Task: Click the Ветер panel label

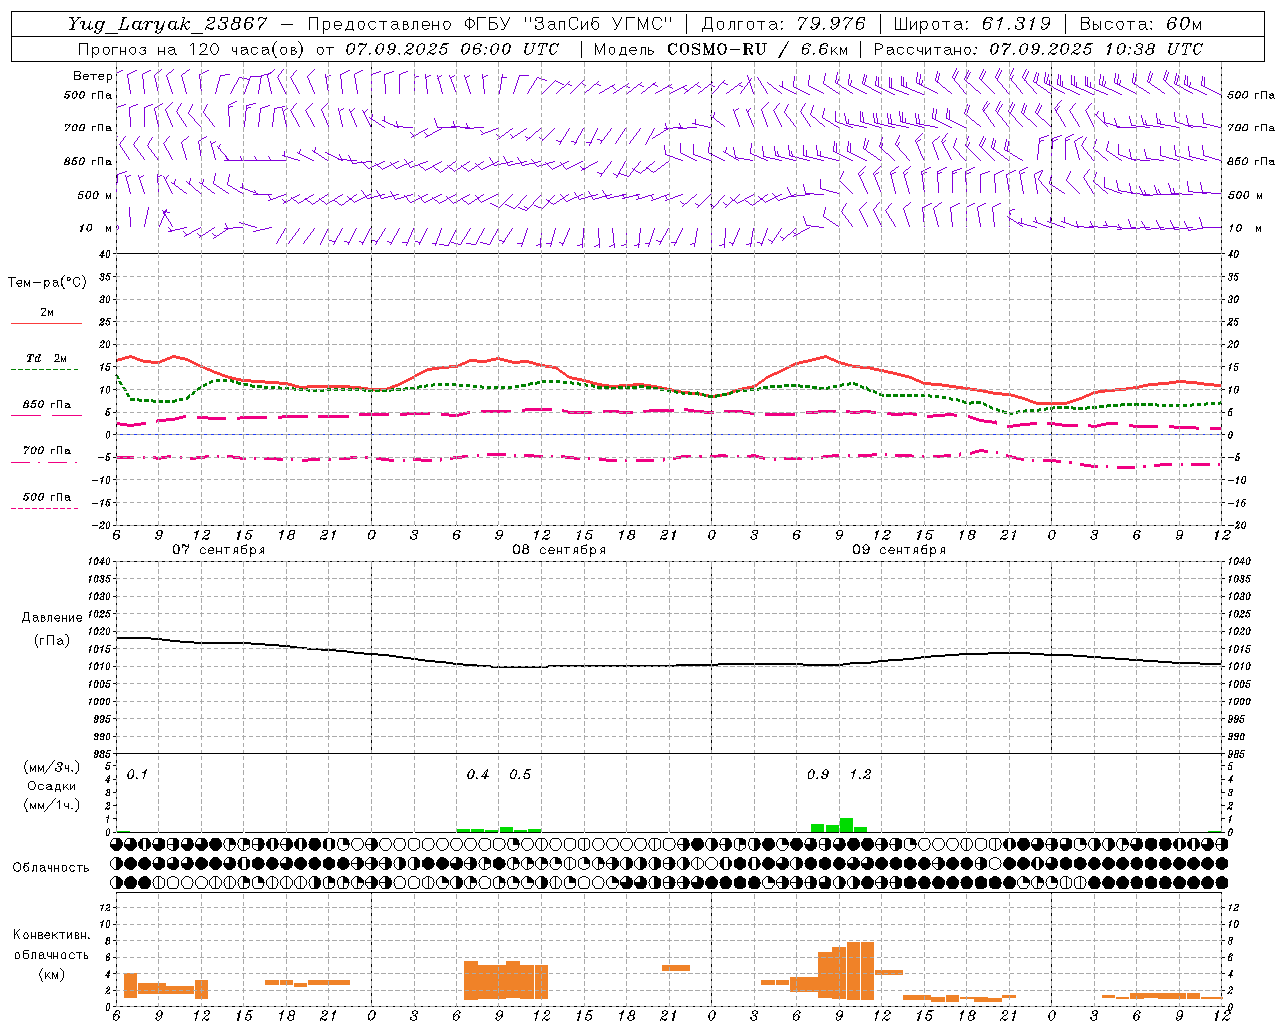Action: pos(93,76)
